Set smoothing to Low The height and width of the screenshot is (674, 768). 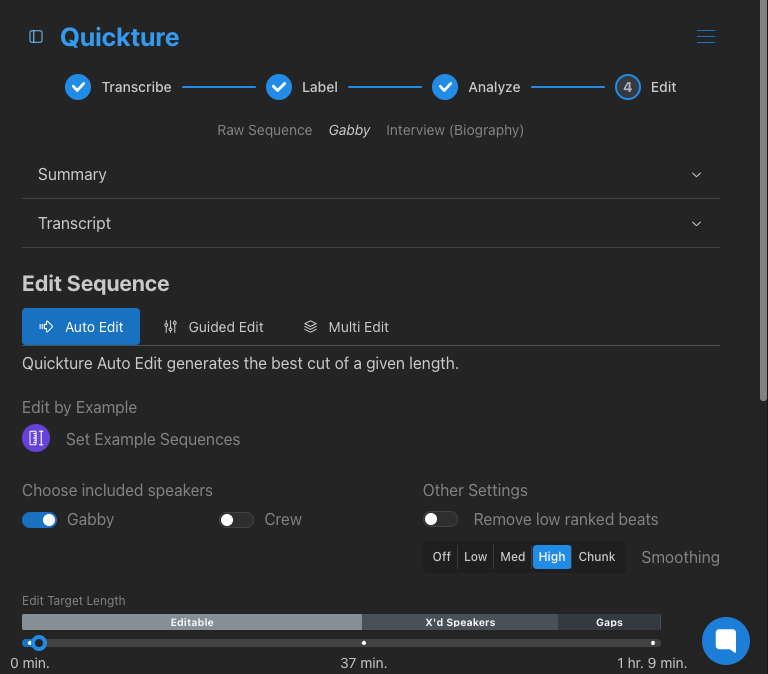(x=476, y=557)
